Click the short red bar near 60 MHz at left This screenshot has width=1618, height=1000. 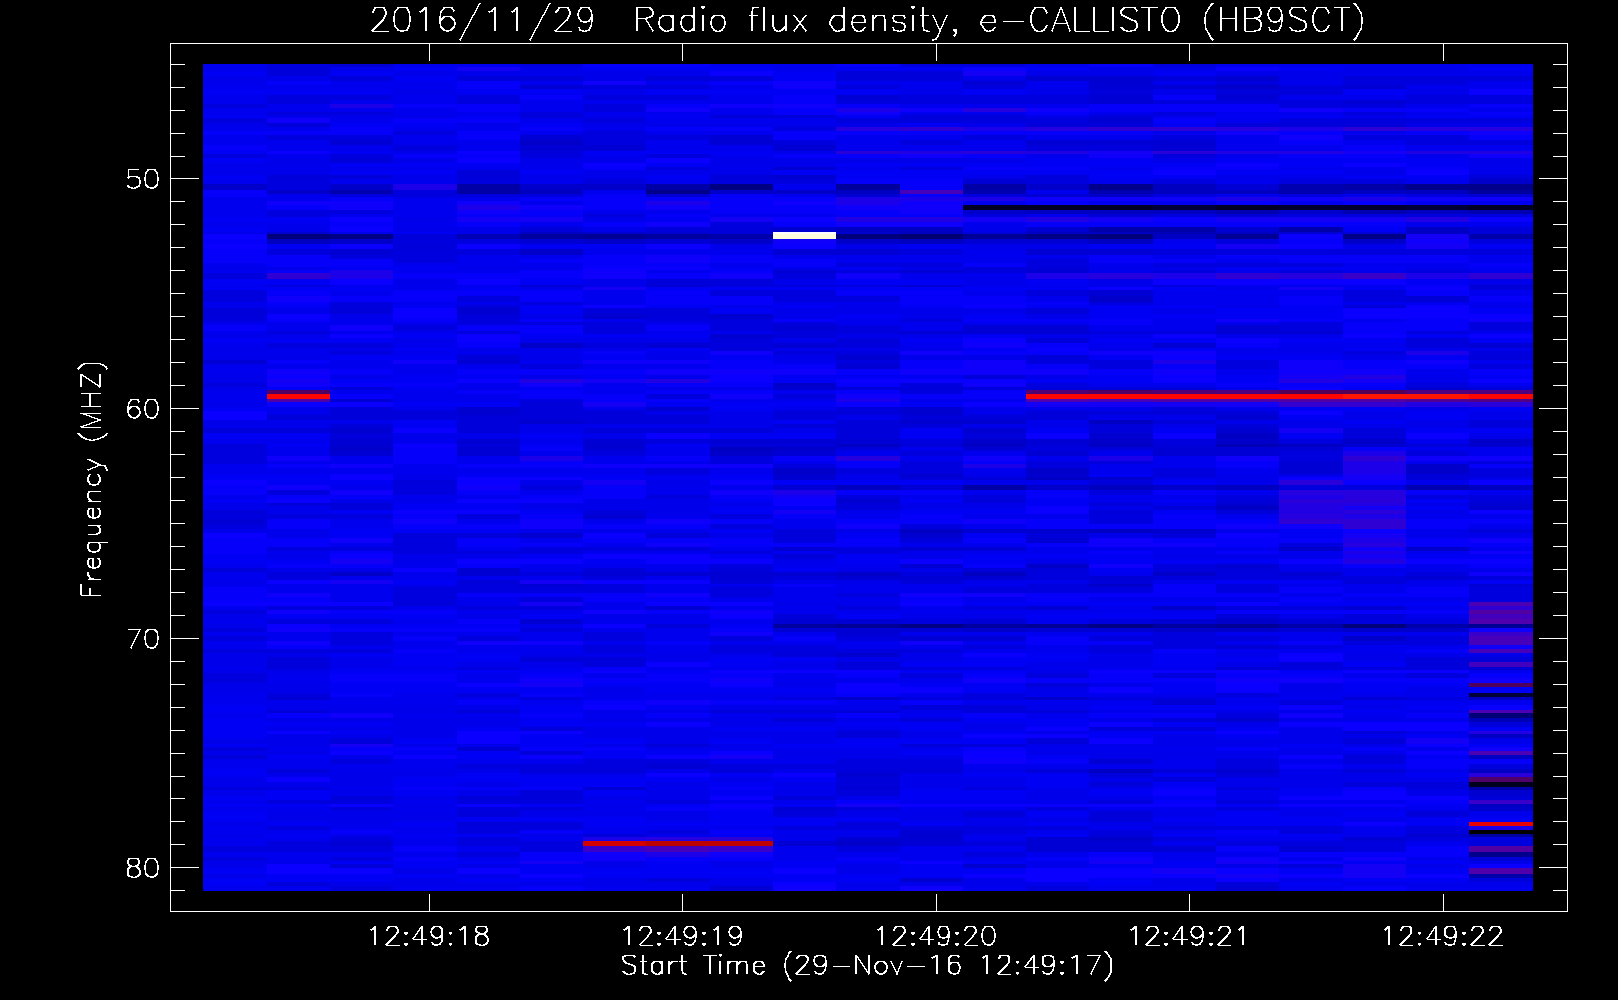pos(298,396)
